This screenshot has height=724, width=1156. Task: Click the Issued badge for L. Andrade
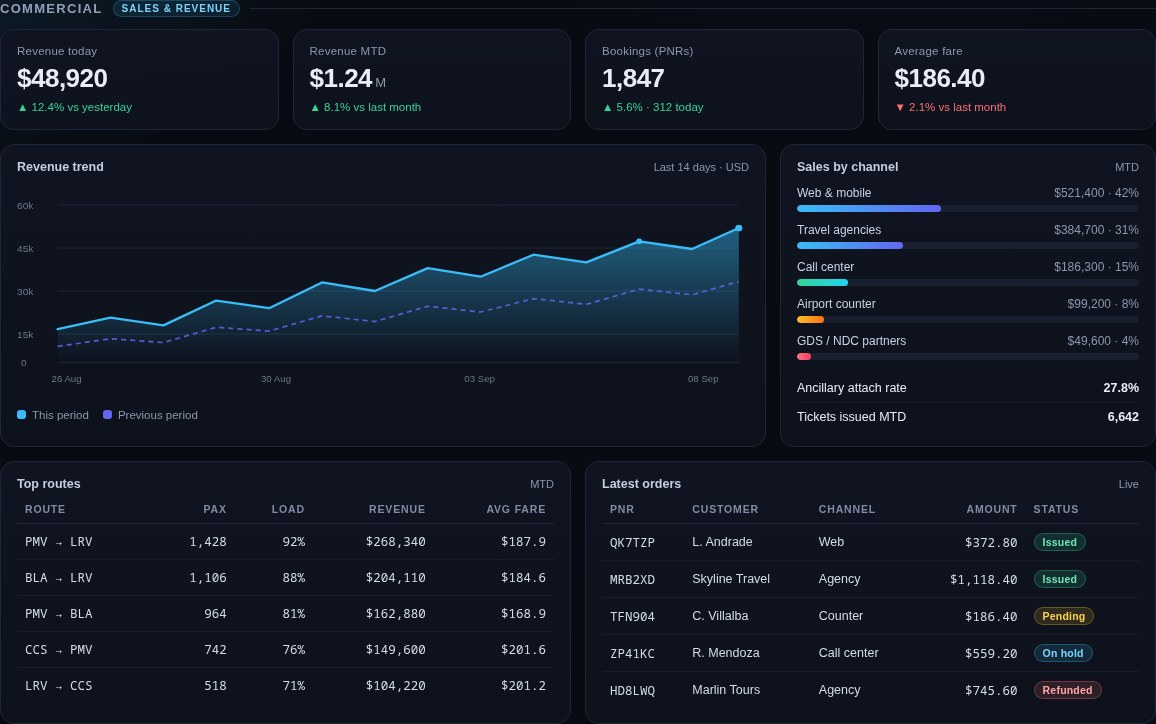(x=1059, y=543)
